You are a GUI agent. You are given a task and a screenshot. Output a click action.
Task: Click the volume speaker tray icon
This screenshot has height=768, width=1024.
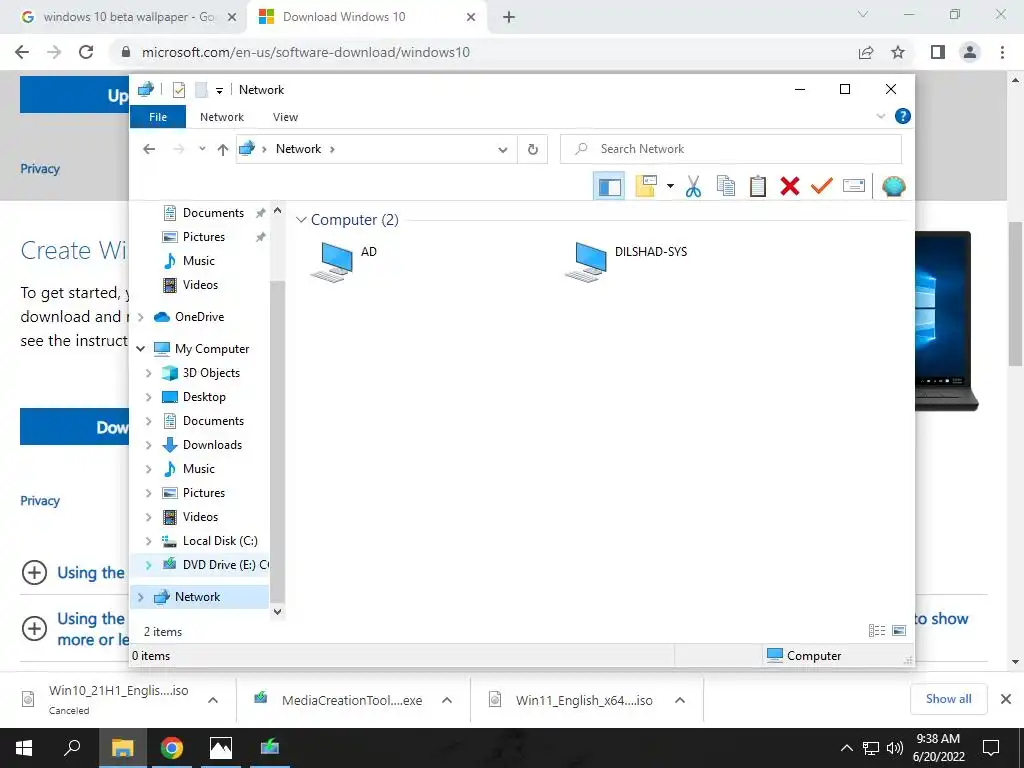coord(895,748)
